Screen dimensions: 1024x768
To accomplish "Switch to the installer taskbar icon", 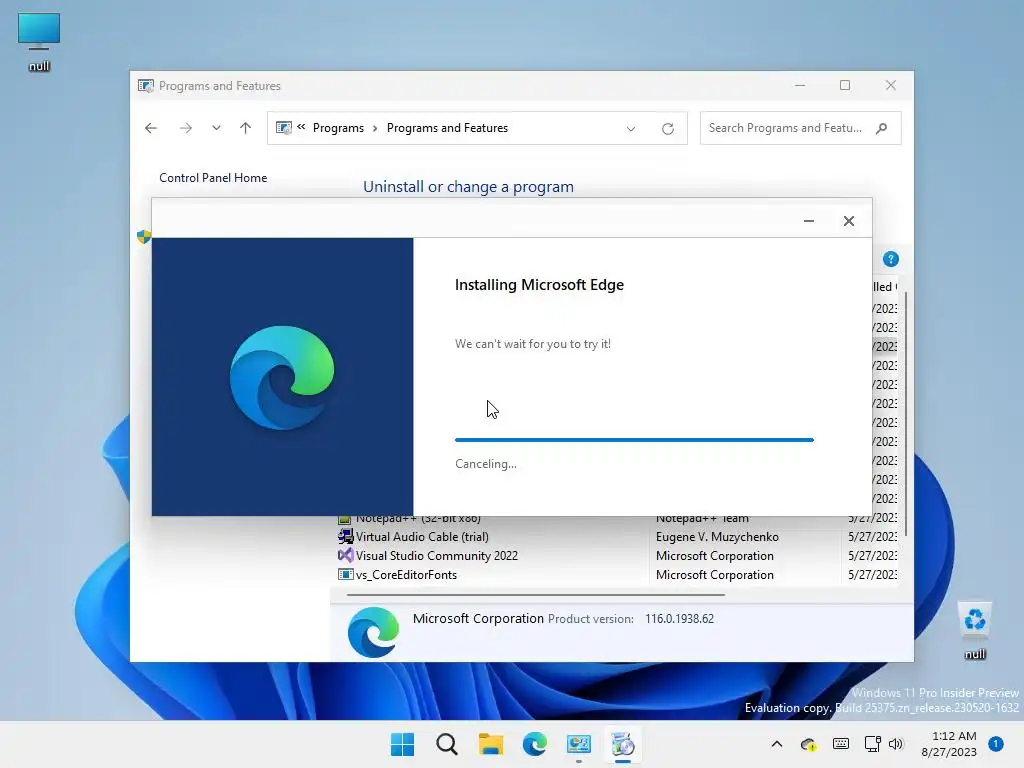I will pos(622,744).
